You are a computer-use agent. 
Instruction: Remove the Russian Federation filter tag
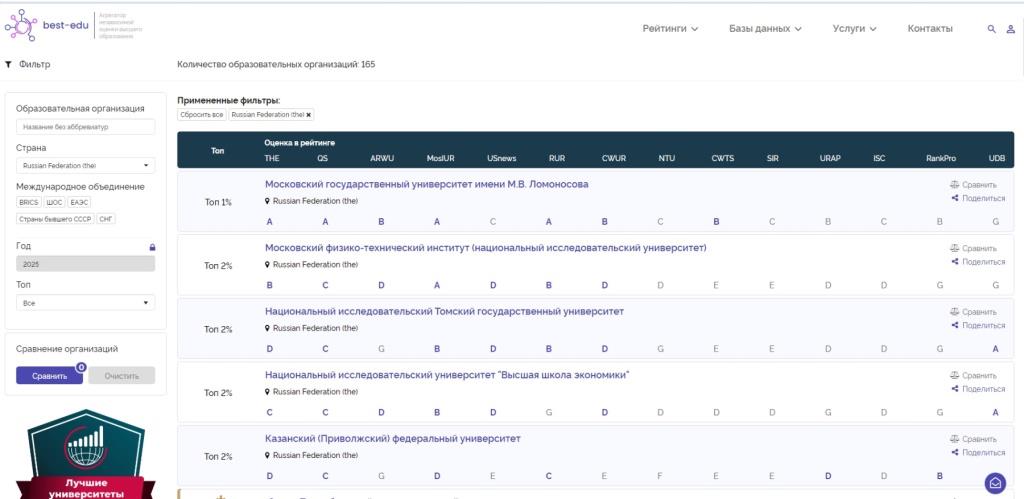click(x=309, y=114)
